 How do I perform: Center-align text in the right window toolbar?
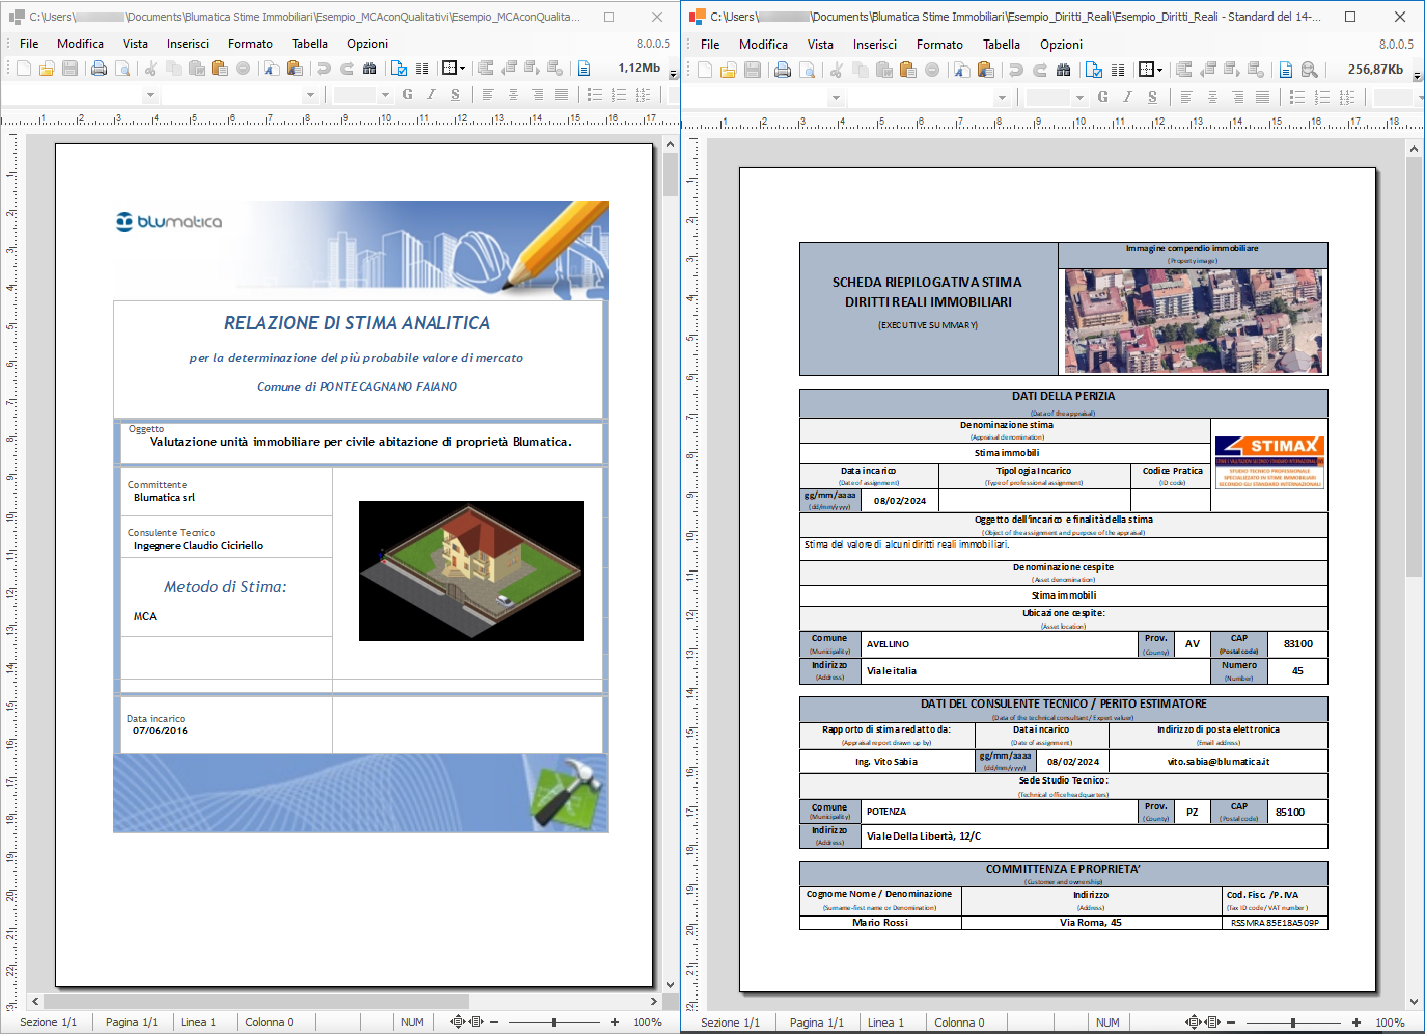pyautogui.click(x=1212, y=97)
